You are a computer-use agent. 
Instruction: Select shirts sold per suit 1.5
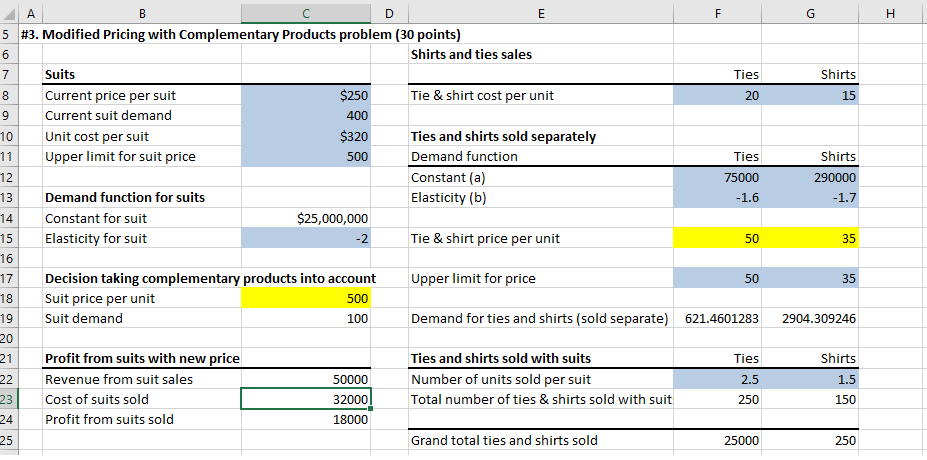pyautogui.click(x=810, y=380)
